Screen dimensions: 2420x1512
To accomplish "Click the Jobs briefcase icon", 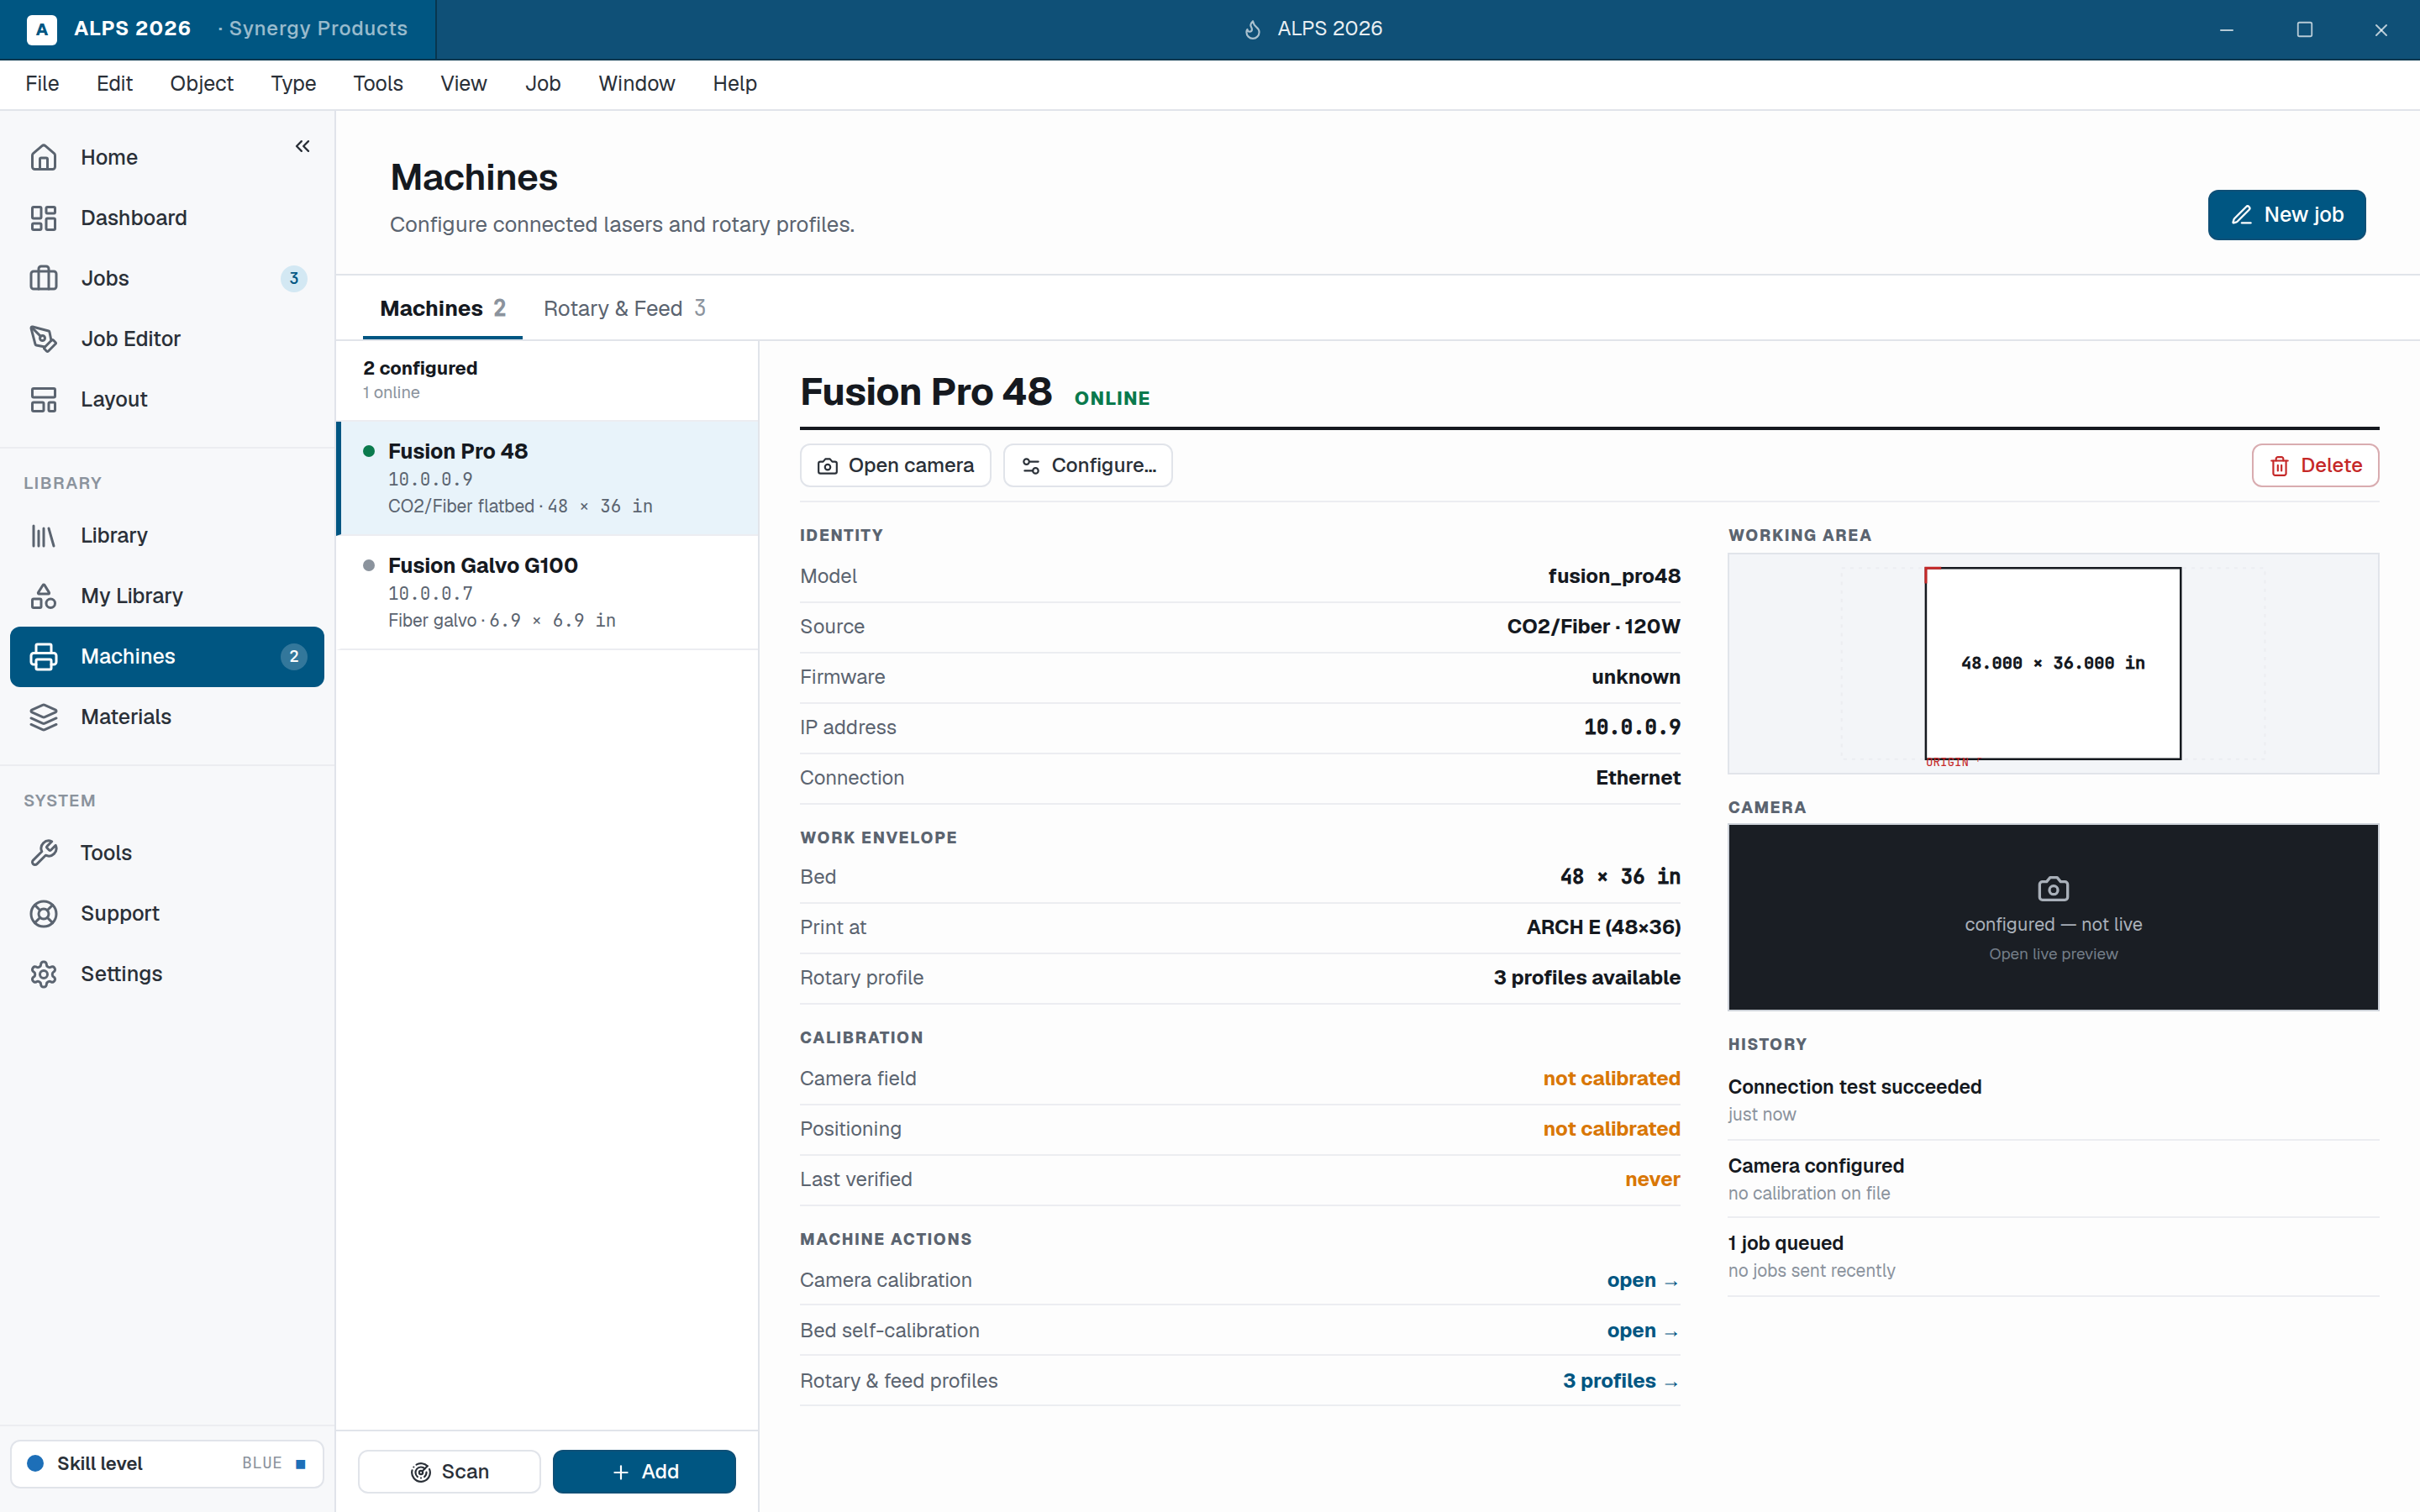I will [x=43, y=278].
